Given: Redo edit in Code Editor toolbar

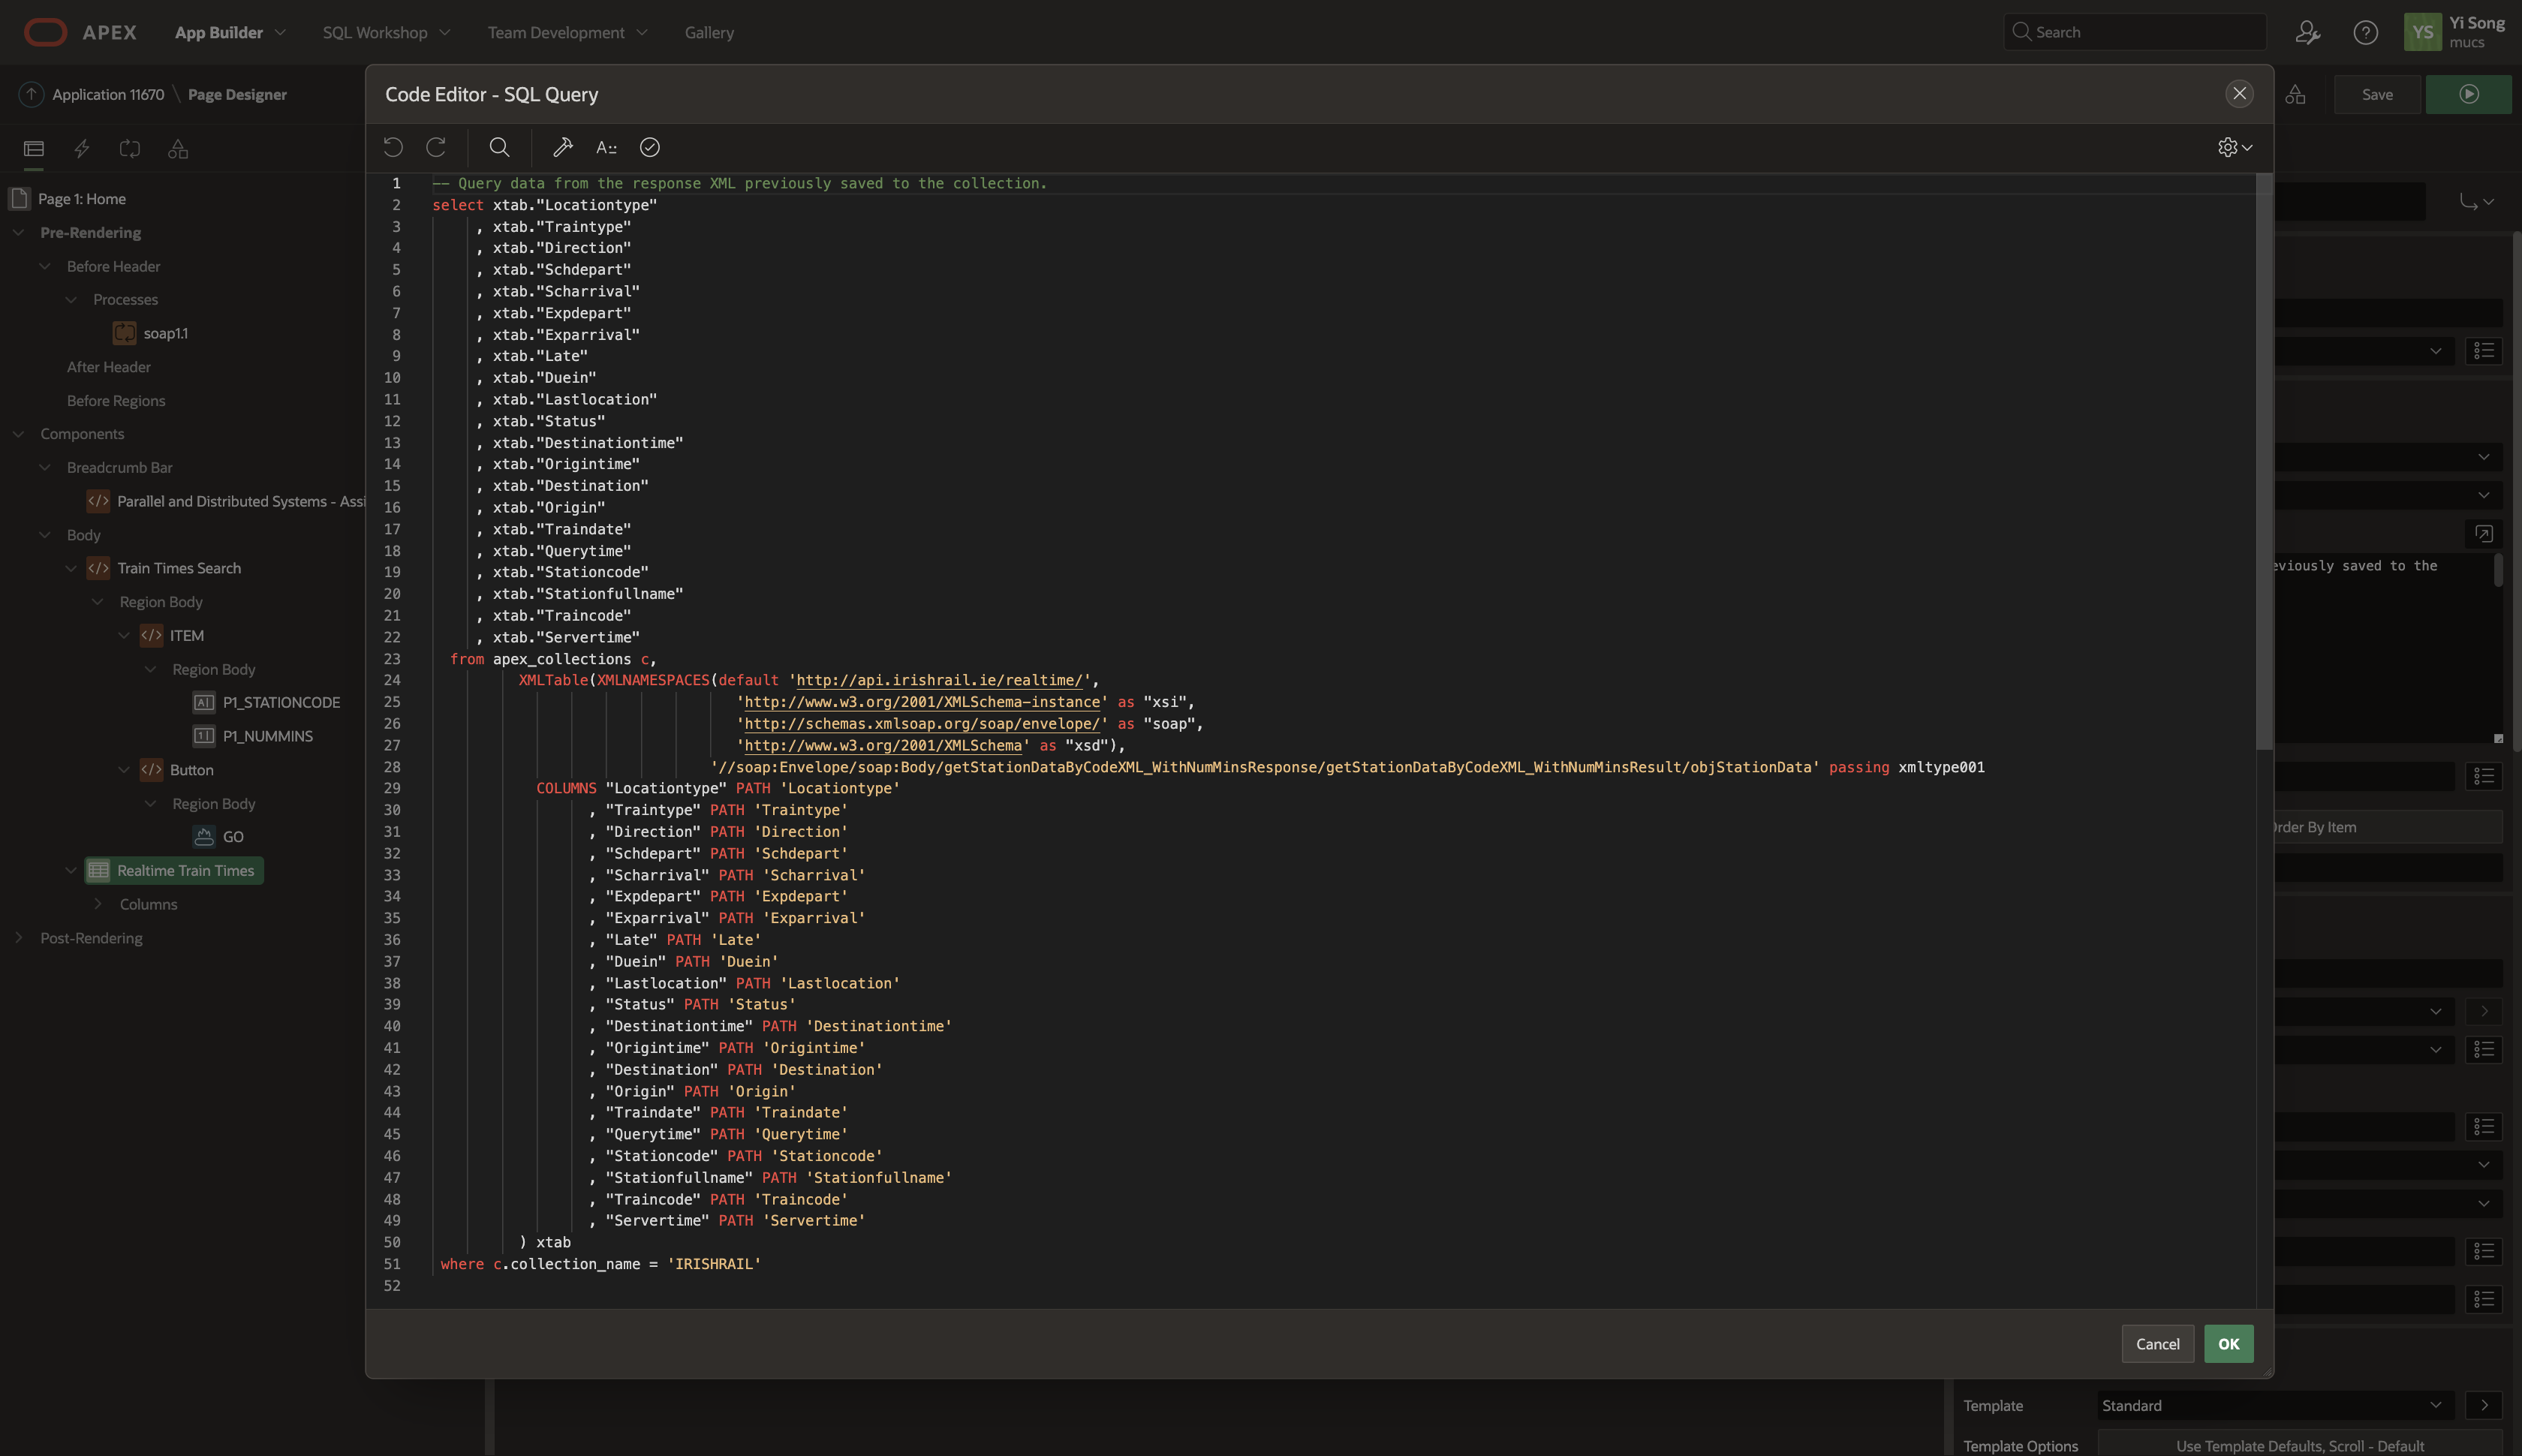Looking at the screenshot, I should click(436, 147).
